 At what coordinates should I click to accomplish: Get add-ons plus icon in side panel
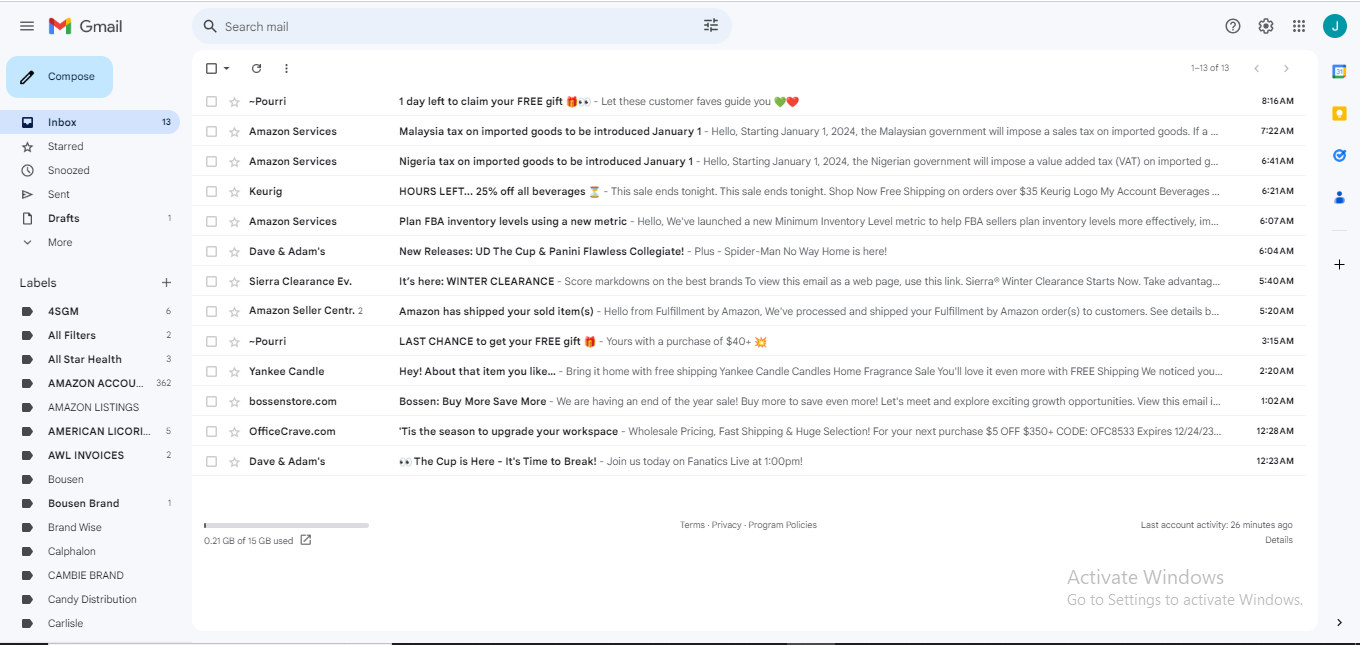[x=1339, y=264]
